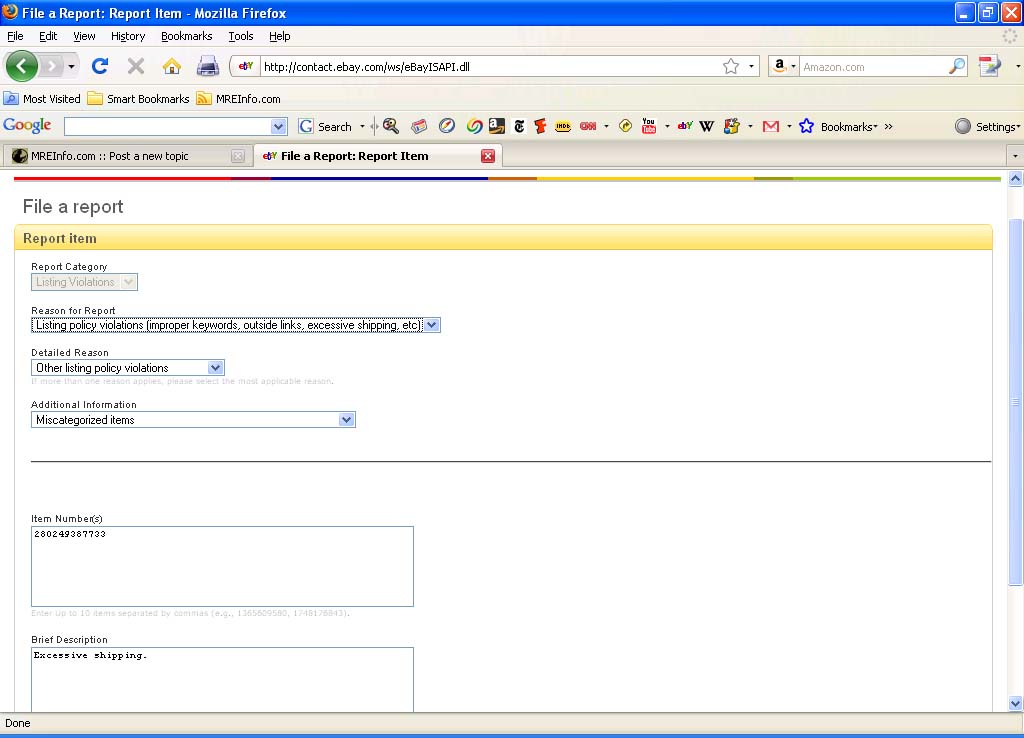1024x738 pixels.
Task: Open YouTube from the Google toolbar
Action: click(x=648, y=126)
